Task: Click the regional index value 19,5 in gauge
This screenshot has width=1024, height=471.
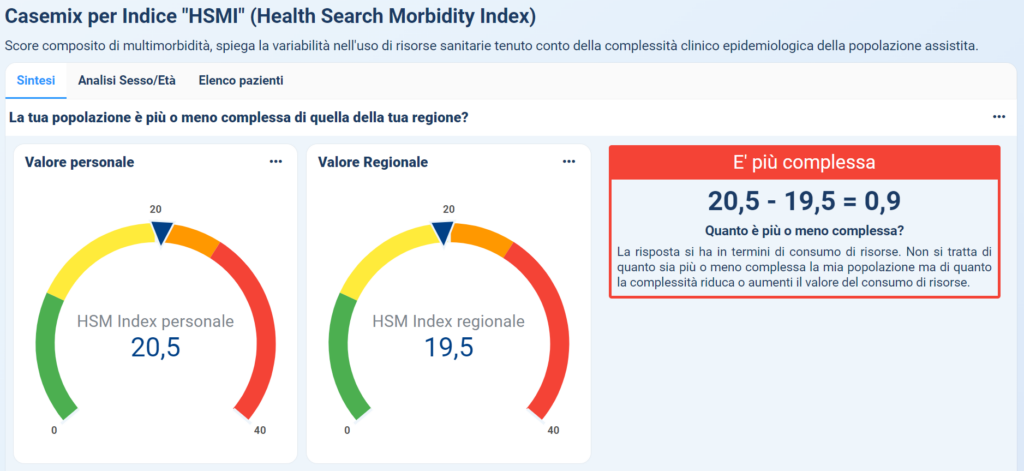Action: (448, 347)
